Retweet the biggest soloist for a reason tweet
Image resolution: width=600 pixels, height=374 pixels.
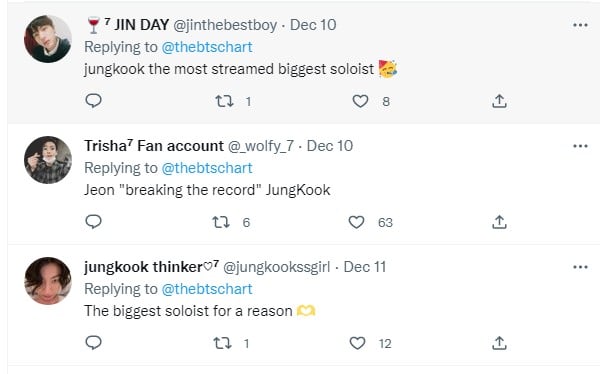point(222,343)
